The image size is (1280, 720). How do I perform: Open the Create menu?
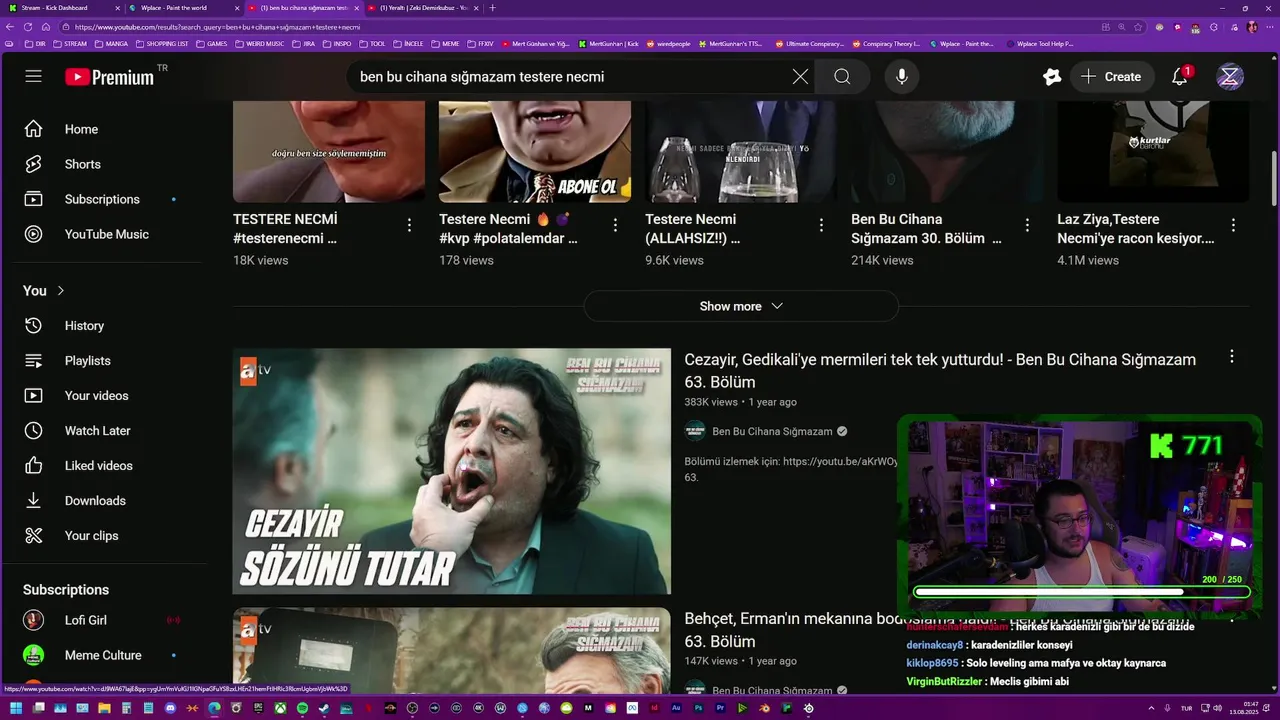pyautogui.click(x=1111, y=76)
